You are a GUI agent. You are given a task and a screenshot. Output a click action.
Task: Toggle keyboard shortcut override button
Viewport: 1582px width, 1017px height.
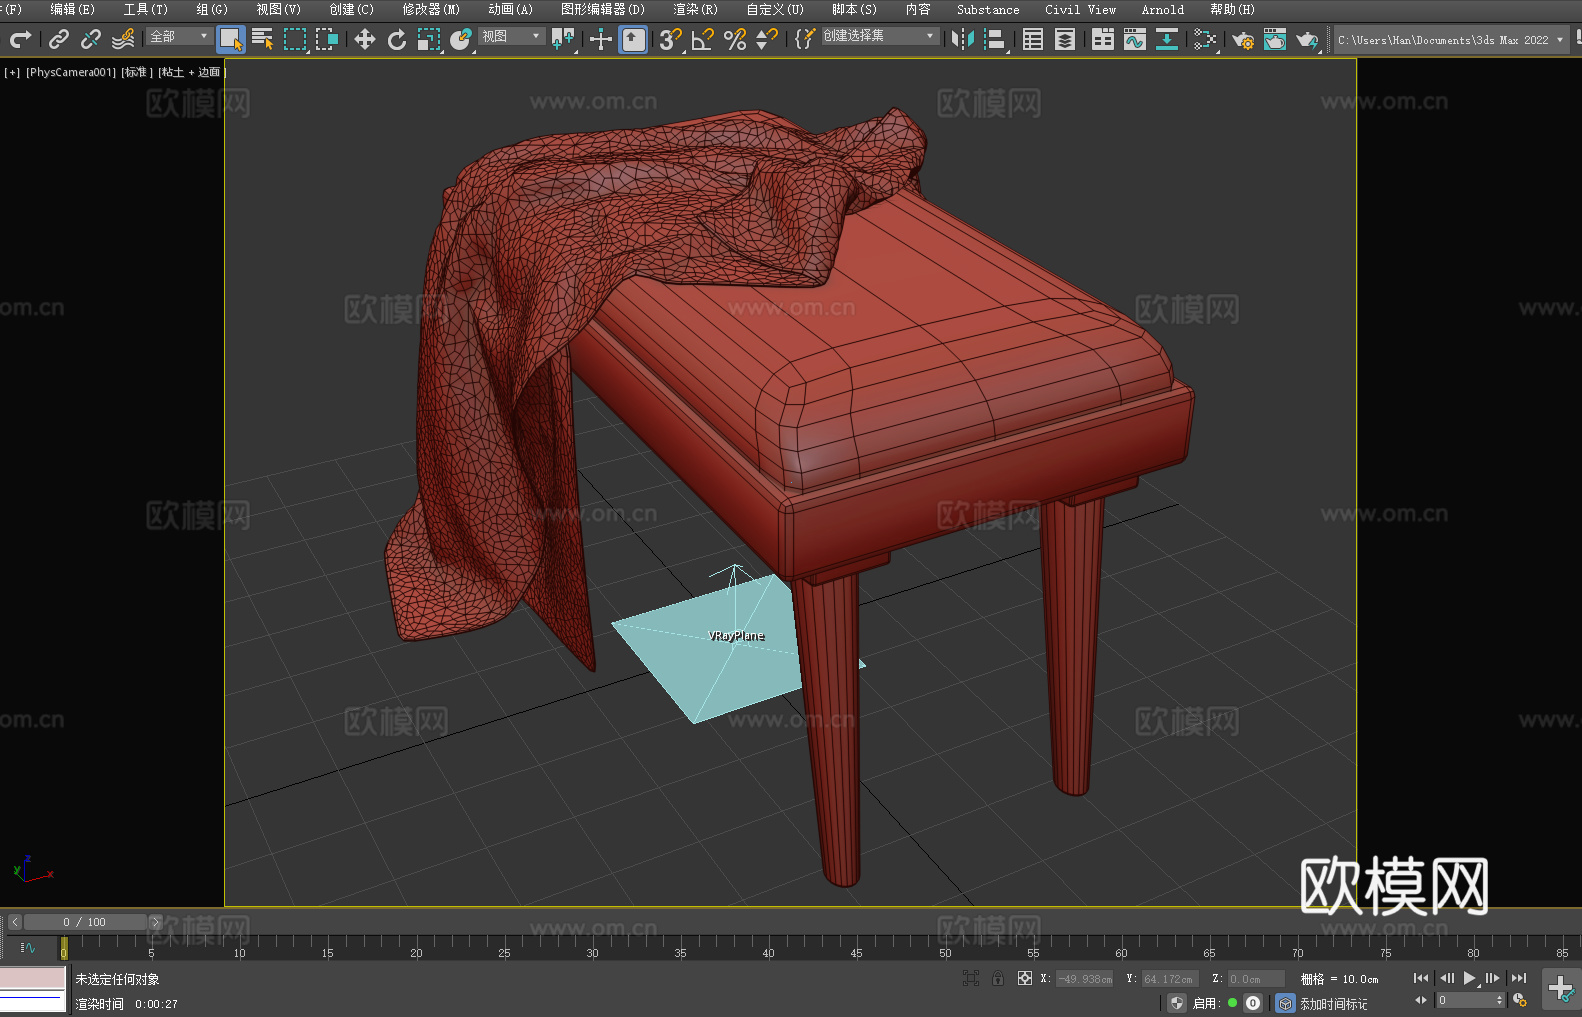click(x=633, y=39)
